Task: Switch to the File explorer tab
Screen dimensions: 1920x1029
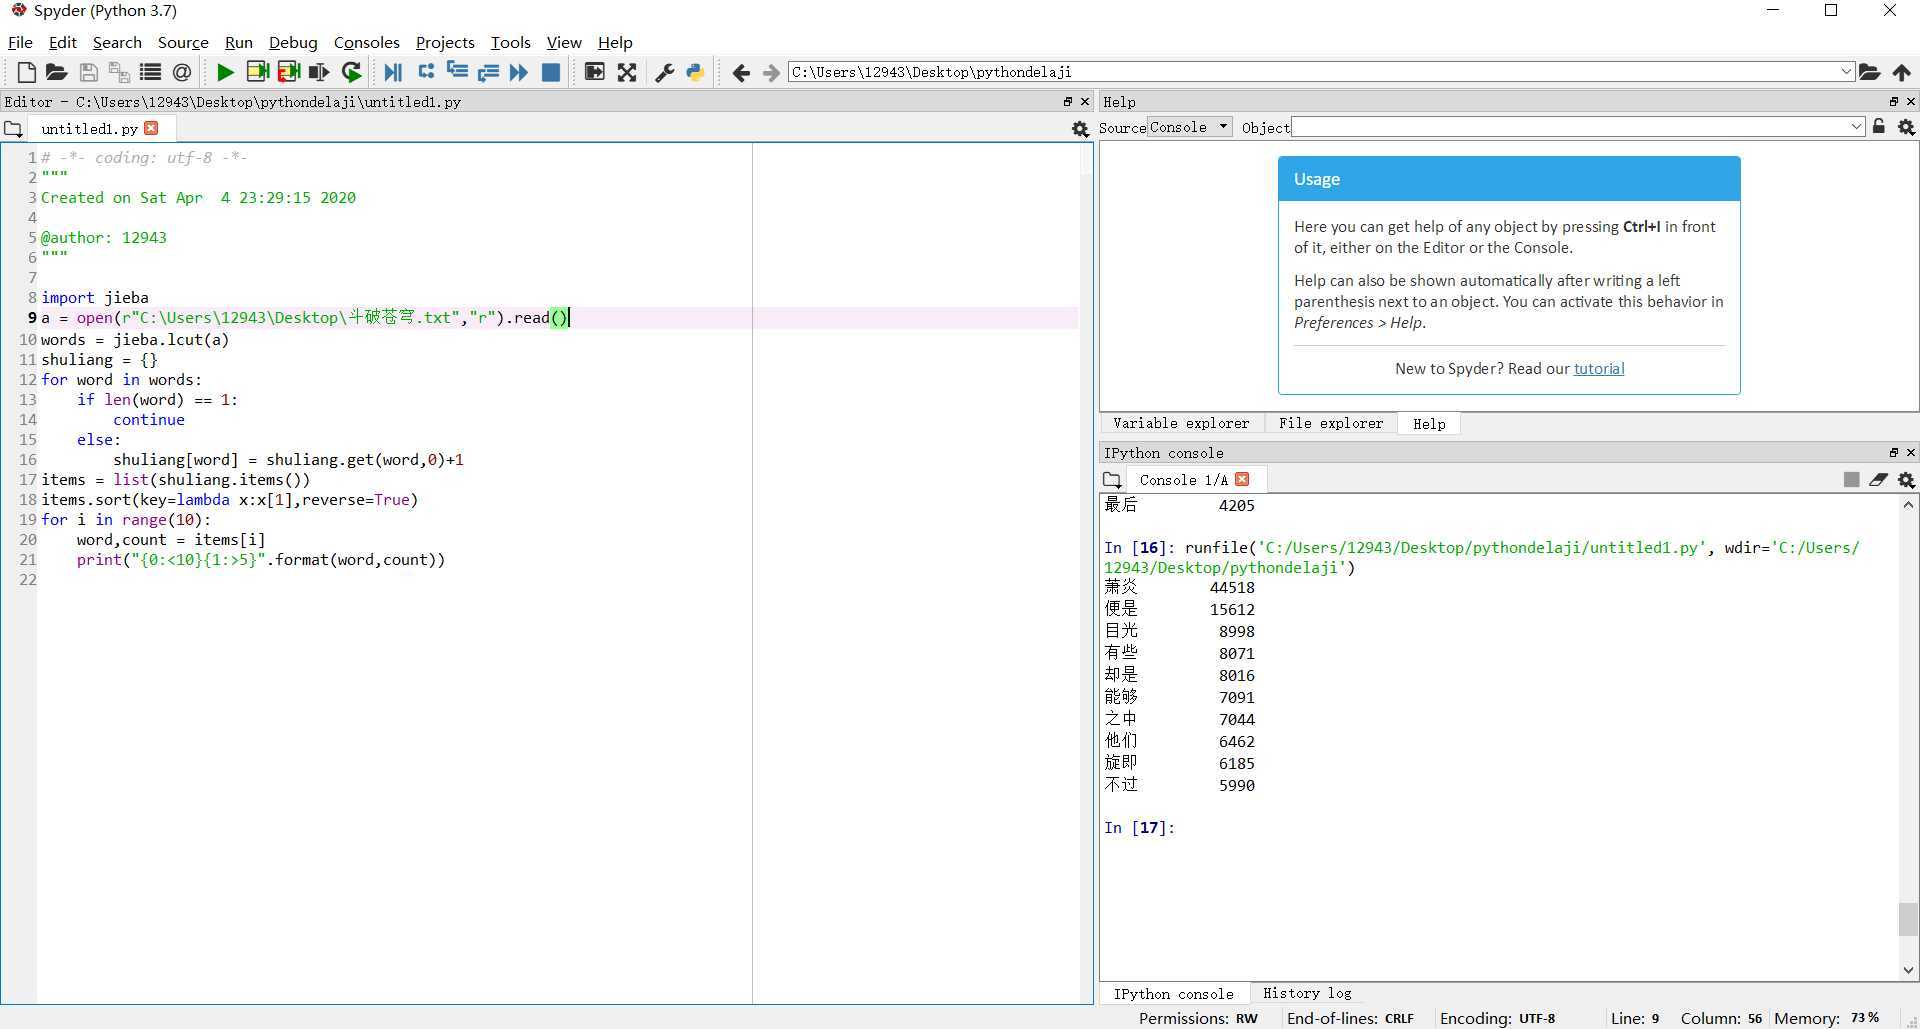Action: coord(1330,423)
